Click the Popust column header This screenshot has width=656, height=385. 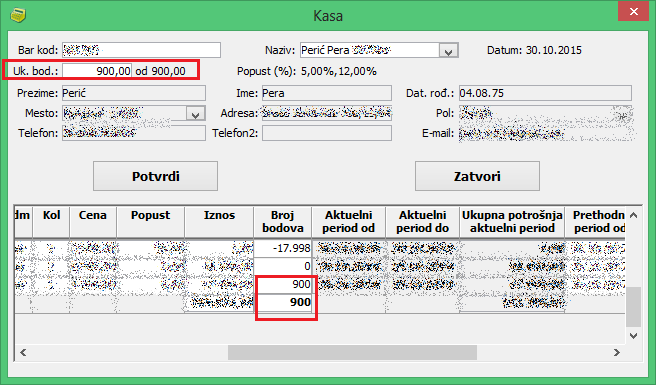point(150,222)
